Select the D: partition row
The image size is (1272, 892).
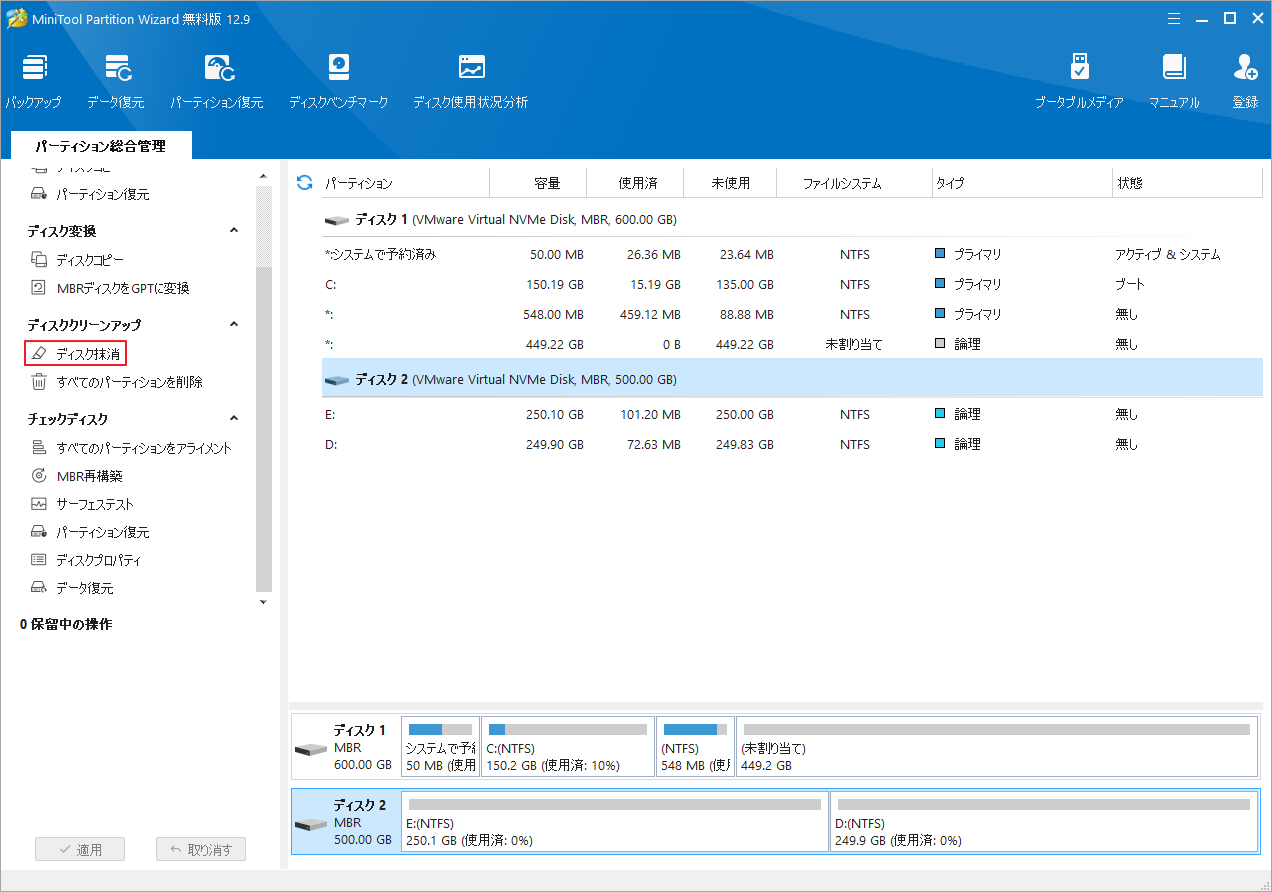[791, 444]
